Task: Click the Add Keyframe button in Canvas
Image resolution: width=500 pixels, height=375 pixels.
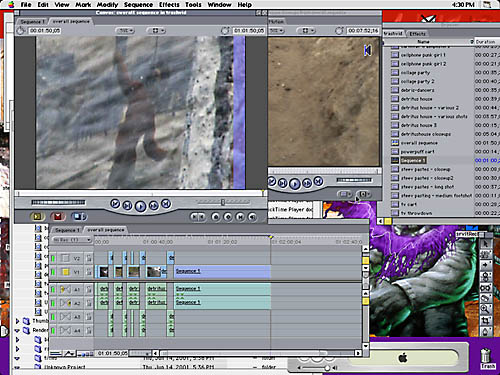Action: [228, 217]
